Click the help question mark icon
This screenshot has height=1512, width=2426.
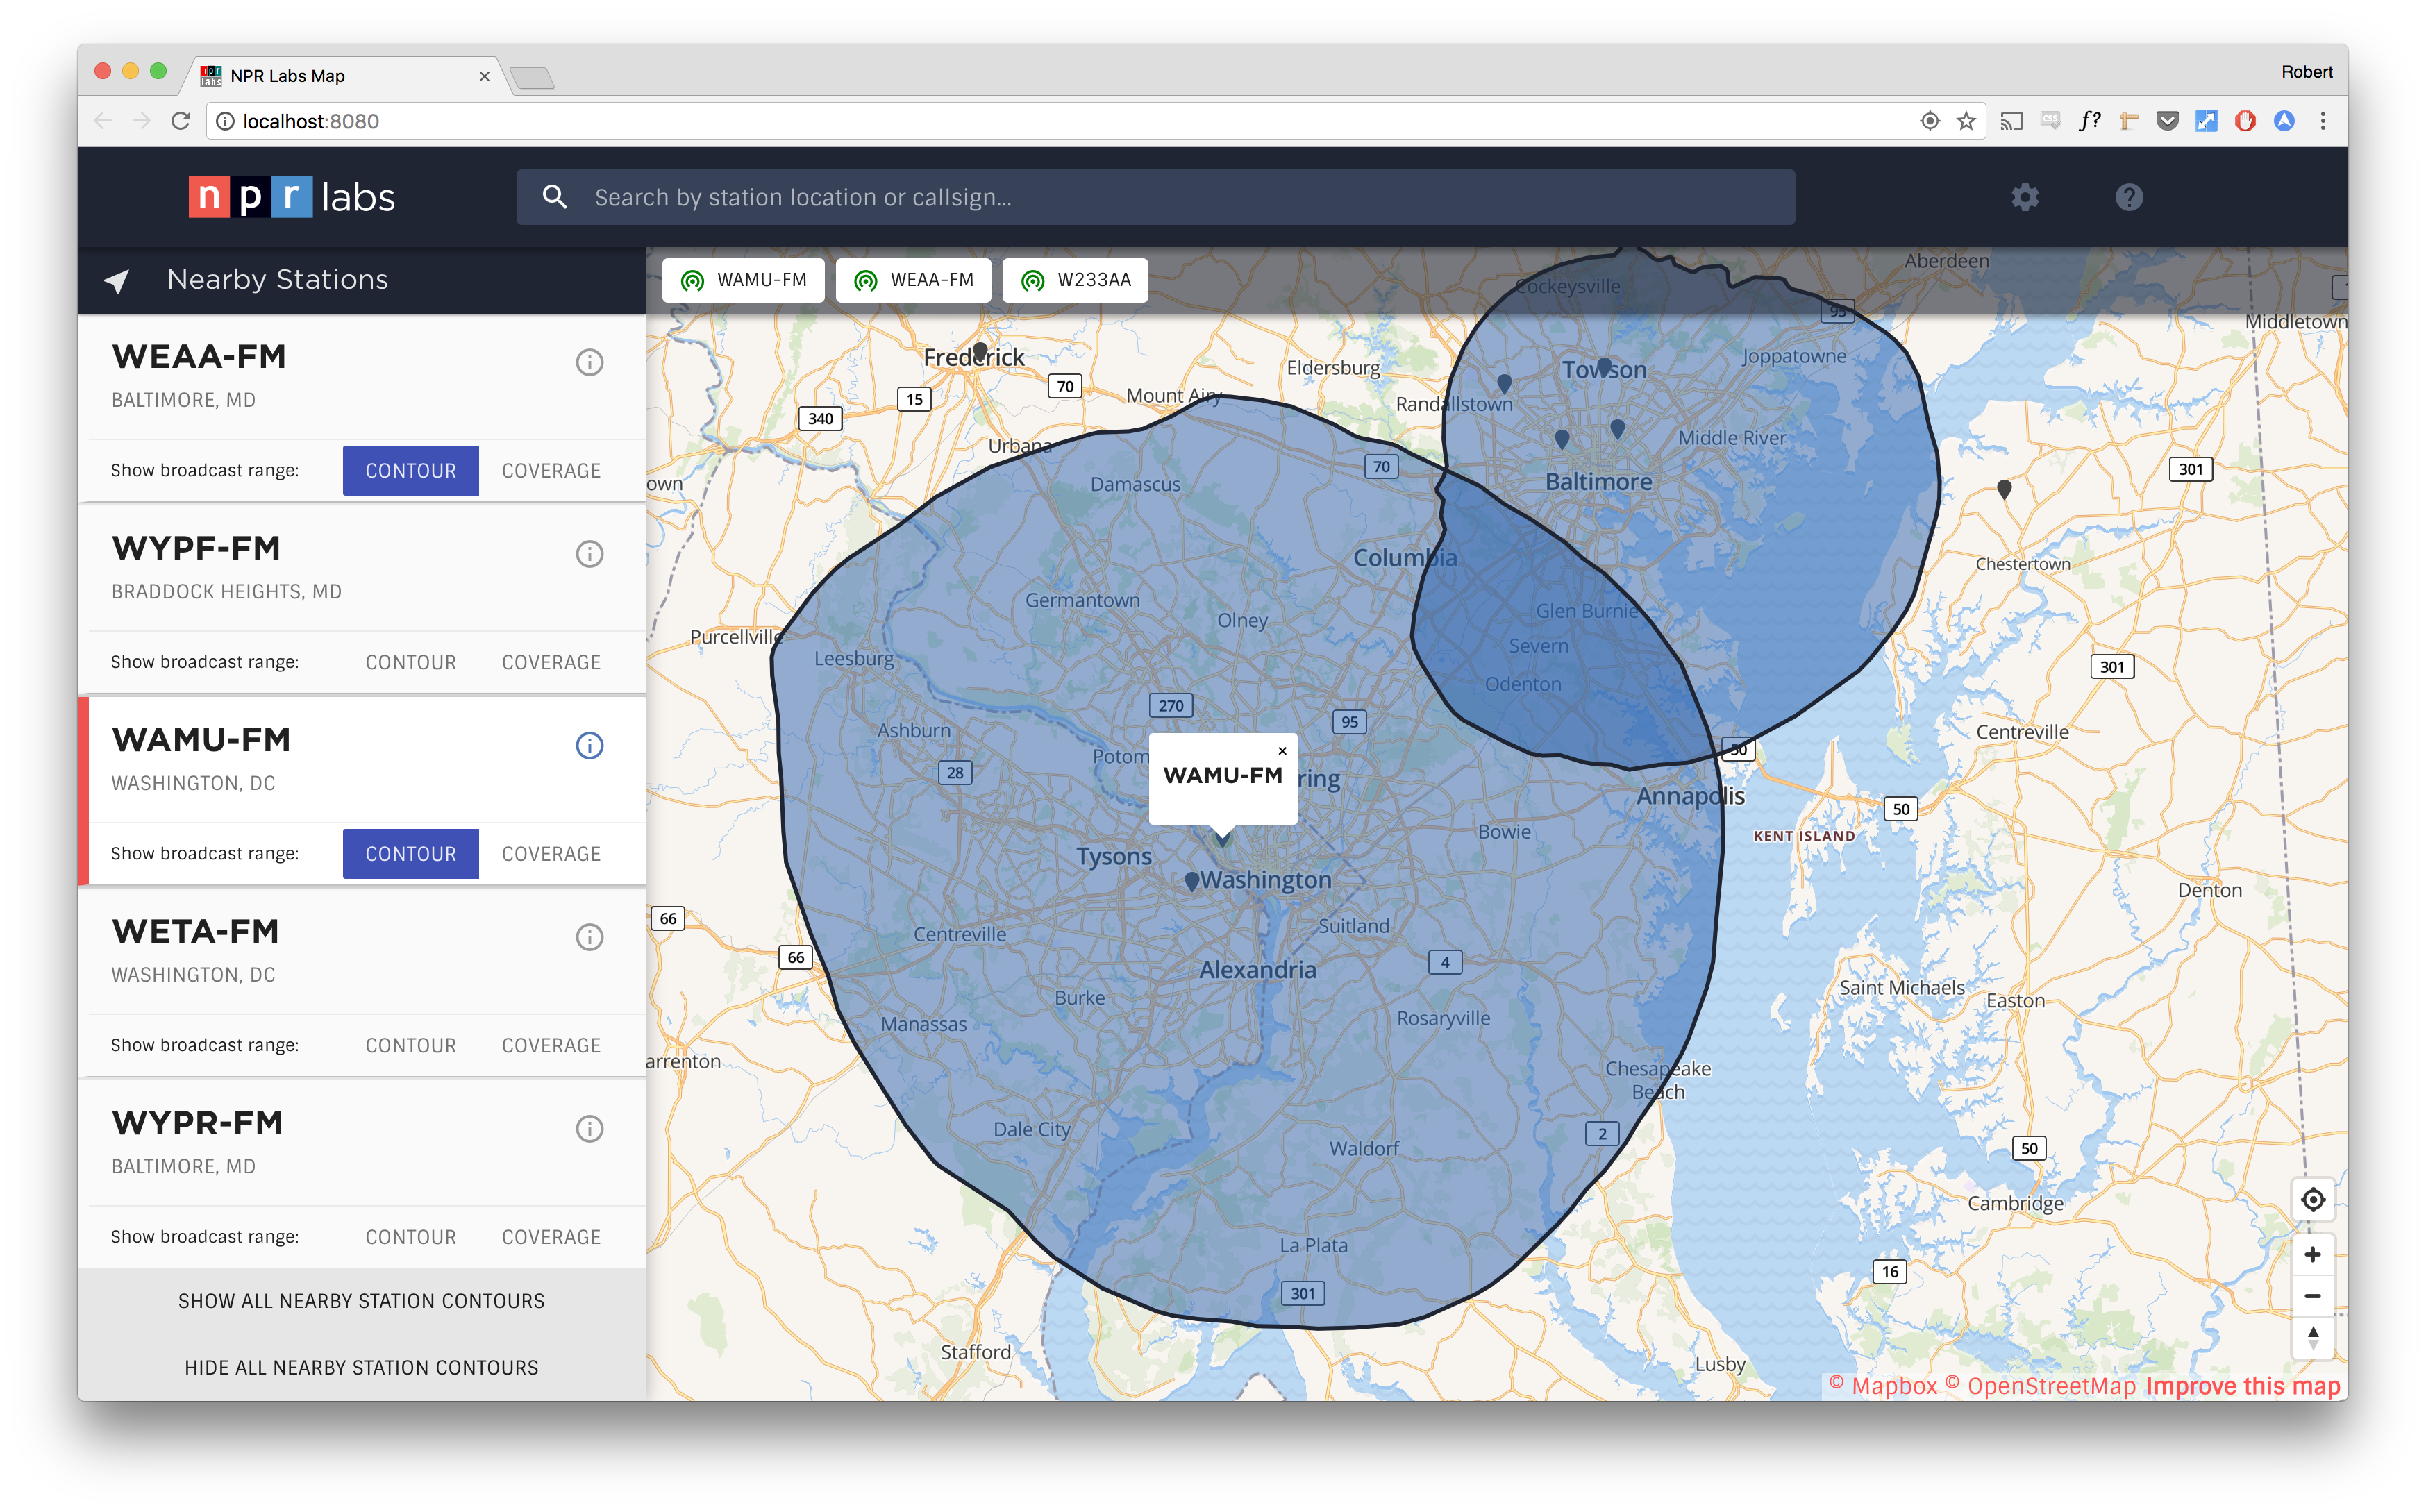coord(2129,197)
